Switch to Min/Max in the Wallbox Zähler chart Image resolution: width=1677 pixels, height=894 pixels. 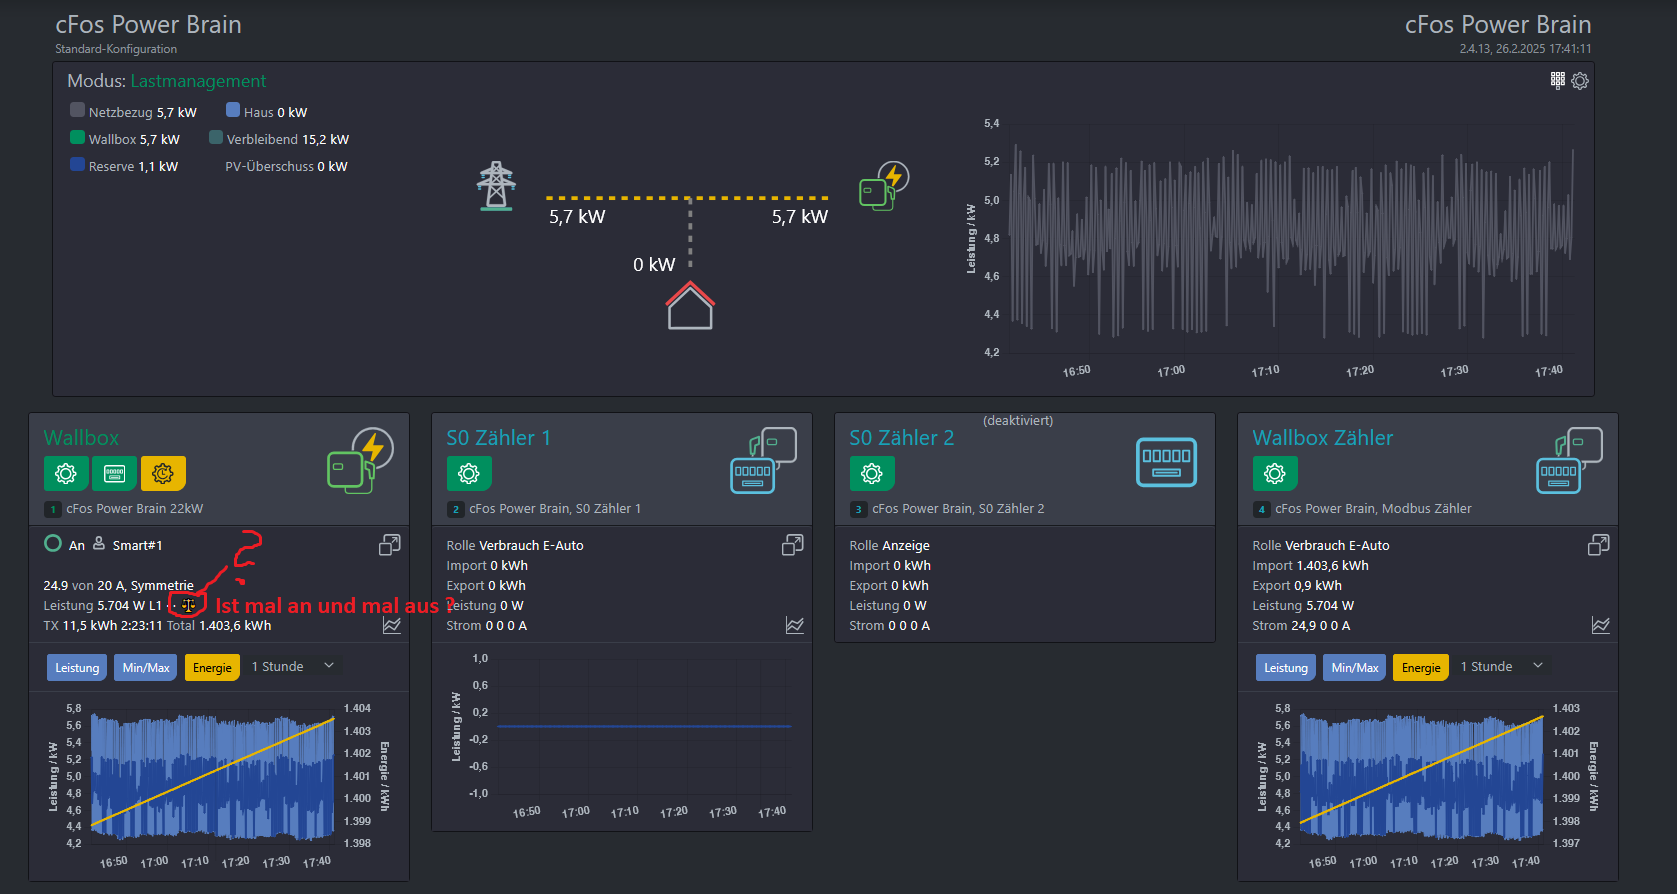click(1355, 667)
